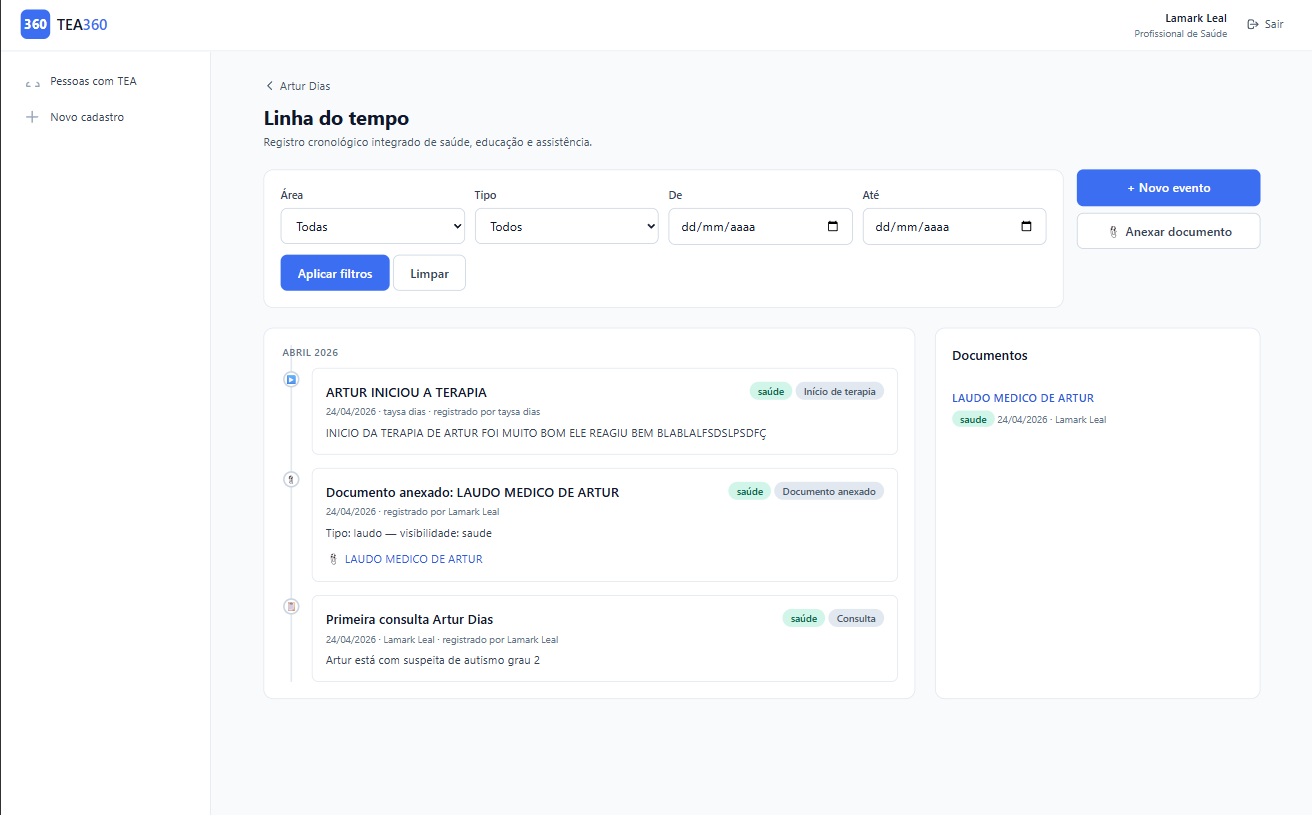Open the calendar picker in De field
1312x815 pixels.
(x=833, y=226)
